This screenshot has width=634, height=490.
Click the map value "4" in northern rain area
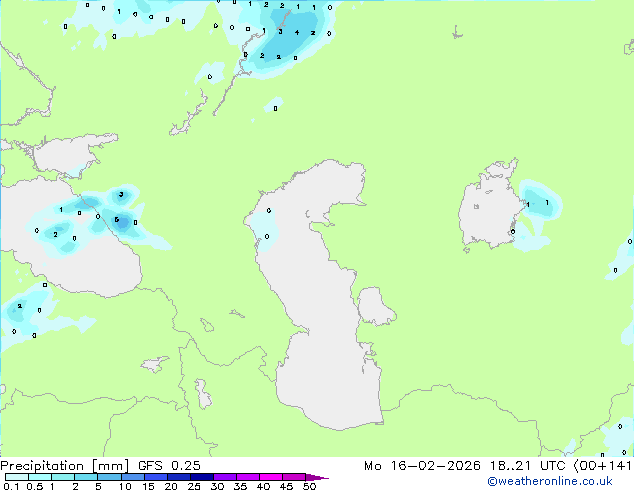click(297, 32)
